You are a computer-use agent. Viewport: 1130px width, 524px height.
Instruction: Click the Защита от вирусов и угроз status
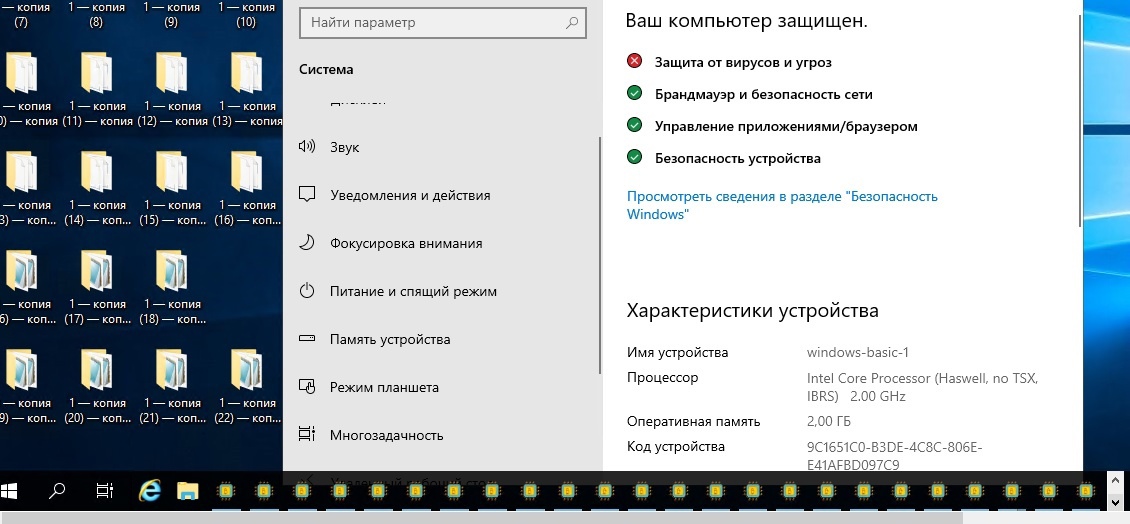742,62
